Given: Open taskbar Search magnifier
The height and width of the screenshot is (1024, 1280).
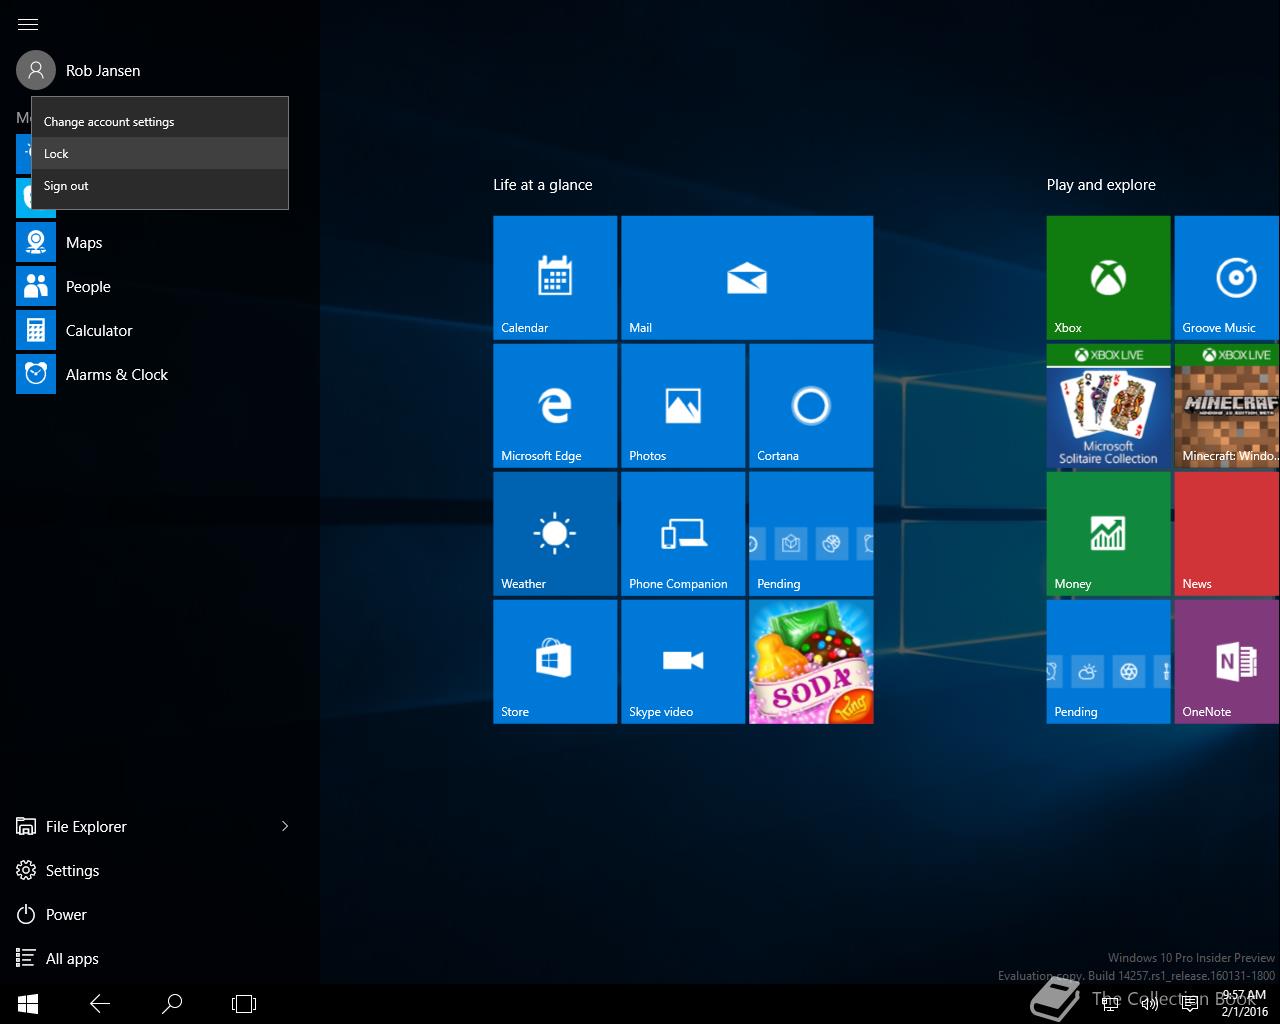Looking at the screenshot, I should 172,1003.
